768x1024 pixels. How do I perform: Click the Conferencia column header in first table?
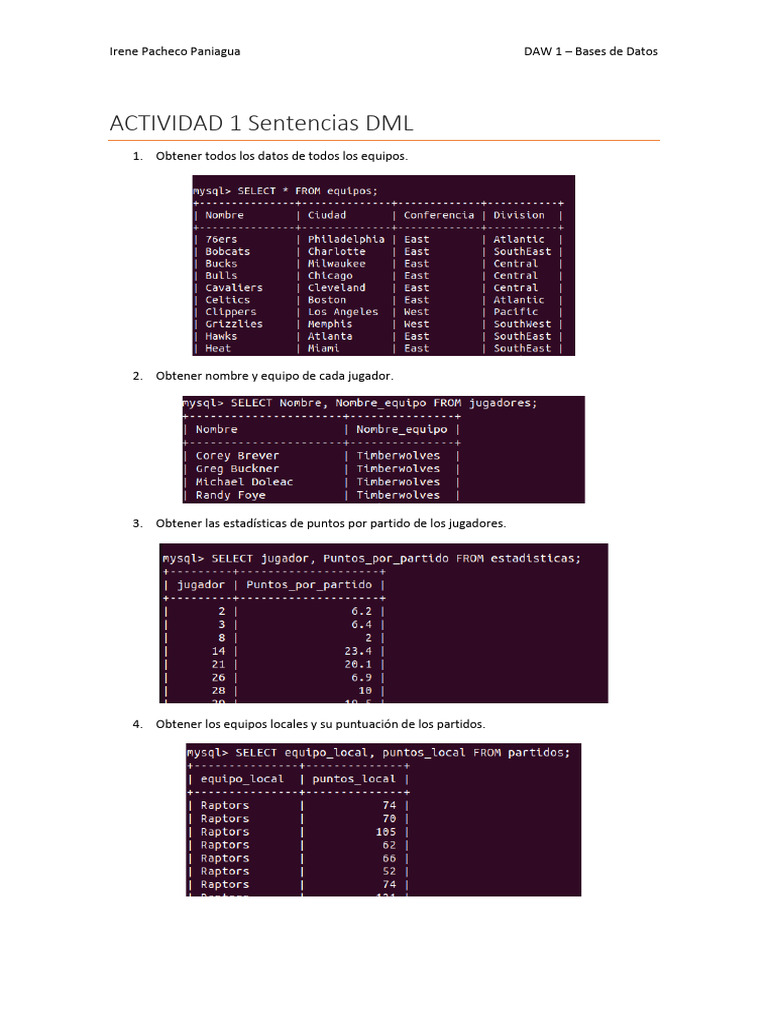click(439, 215)
